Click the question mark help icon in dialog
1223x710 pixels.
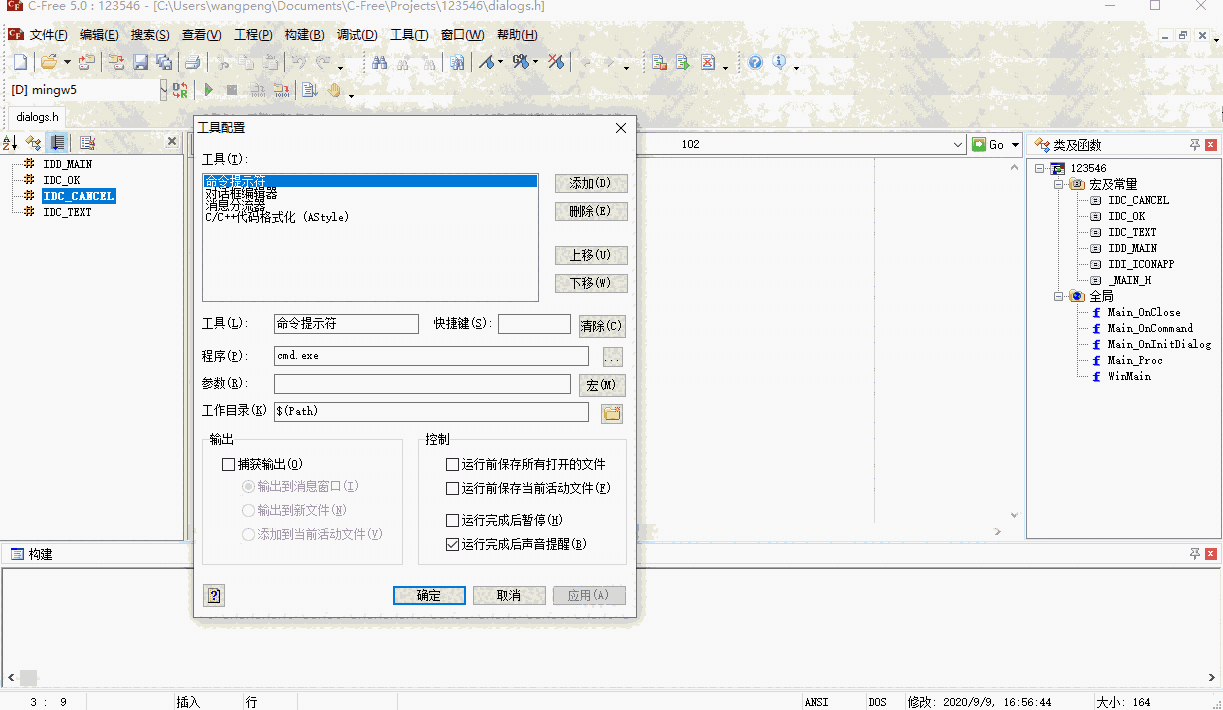click(213, 595)
